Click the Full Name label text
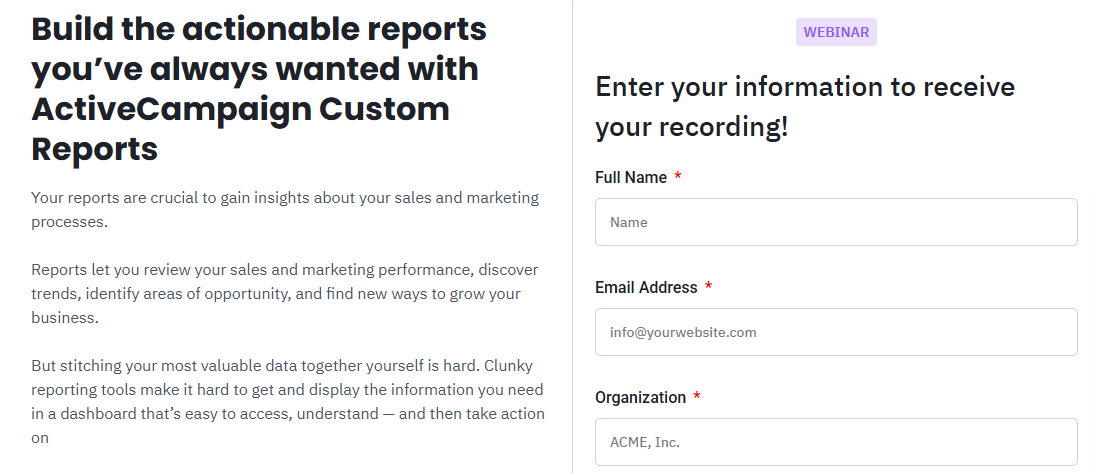The width and height of the screenshot is (1093, 473). (631, 178)
